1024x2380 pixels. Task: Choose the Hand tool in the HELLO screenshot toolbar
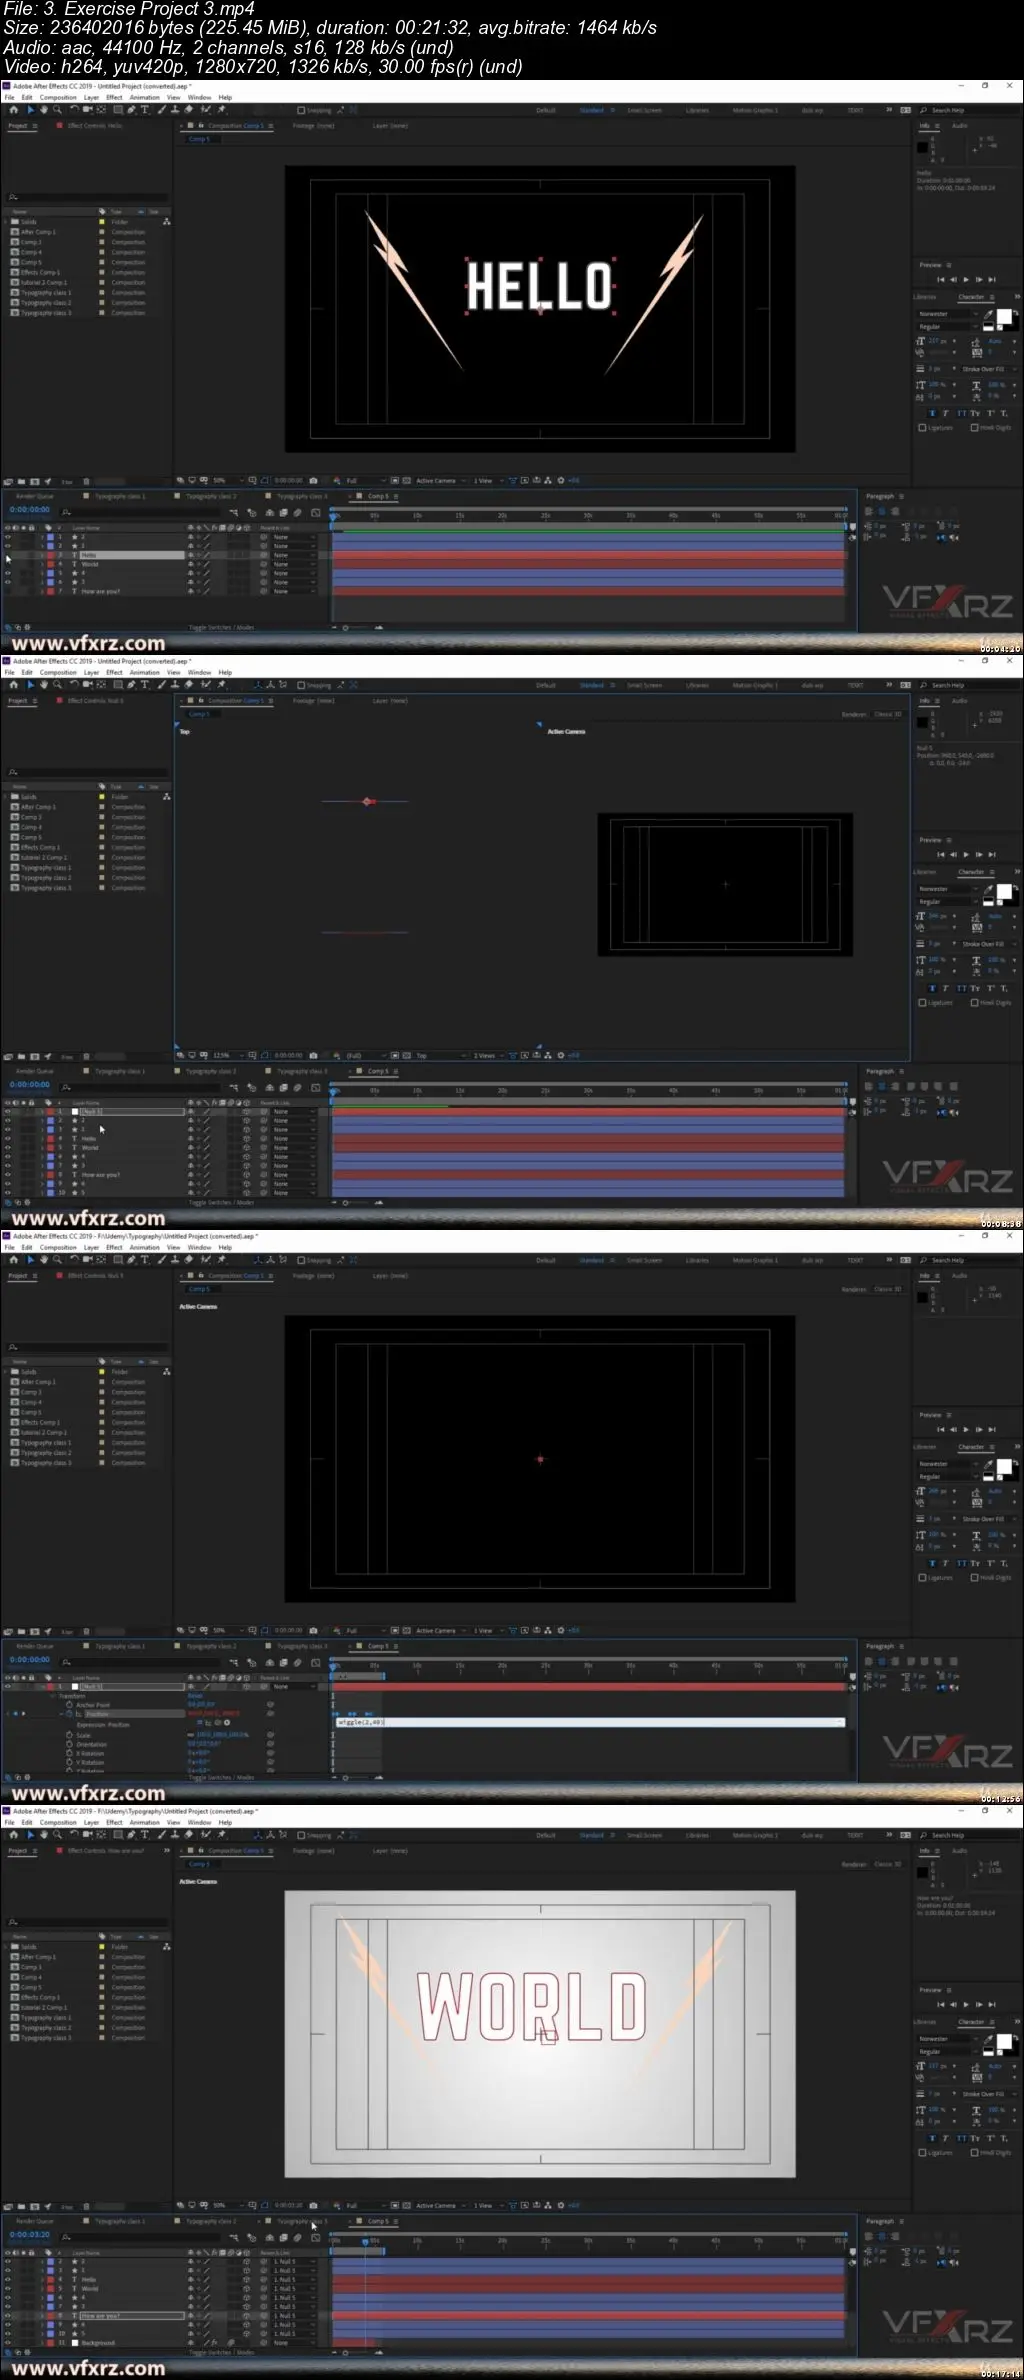[x=44, y=110]
